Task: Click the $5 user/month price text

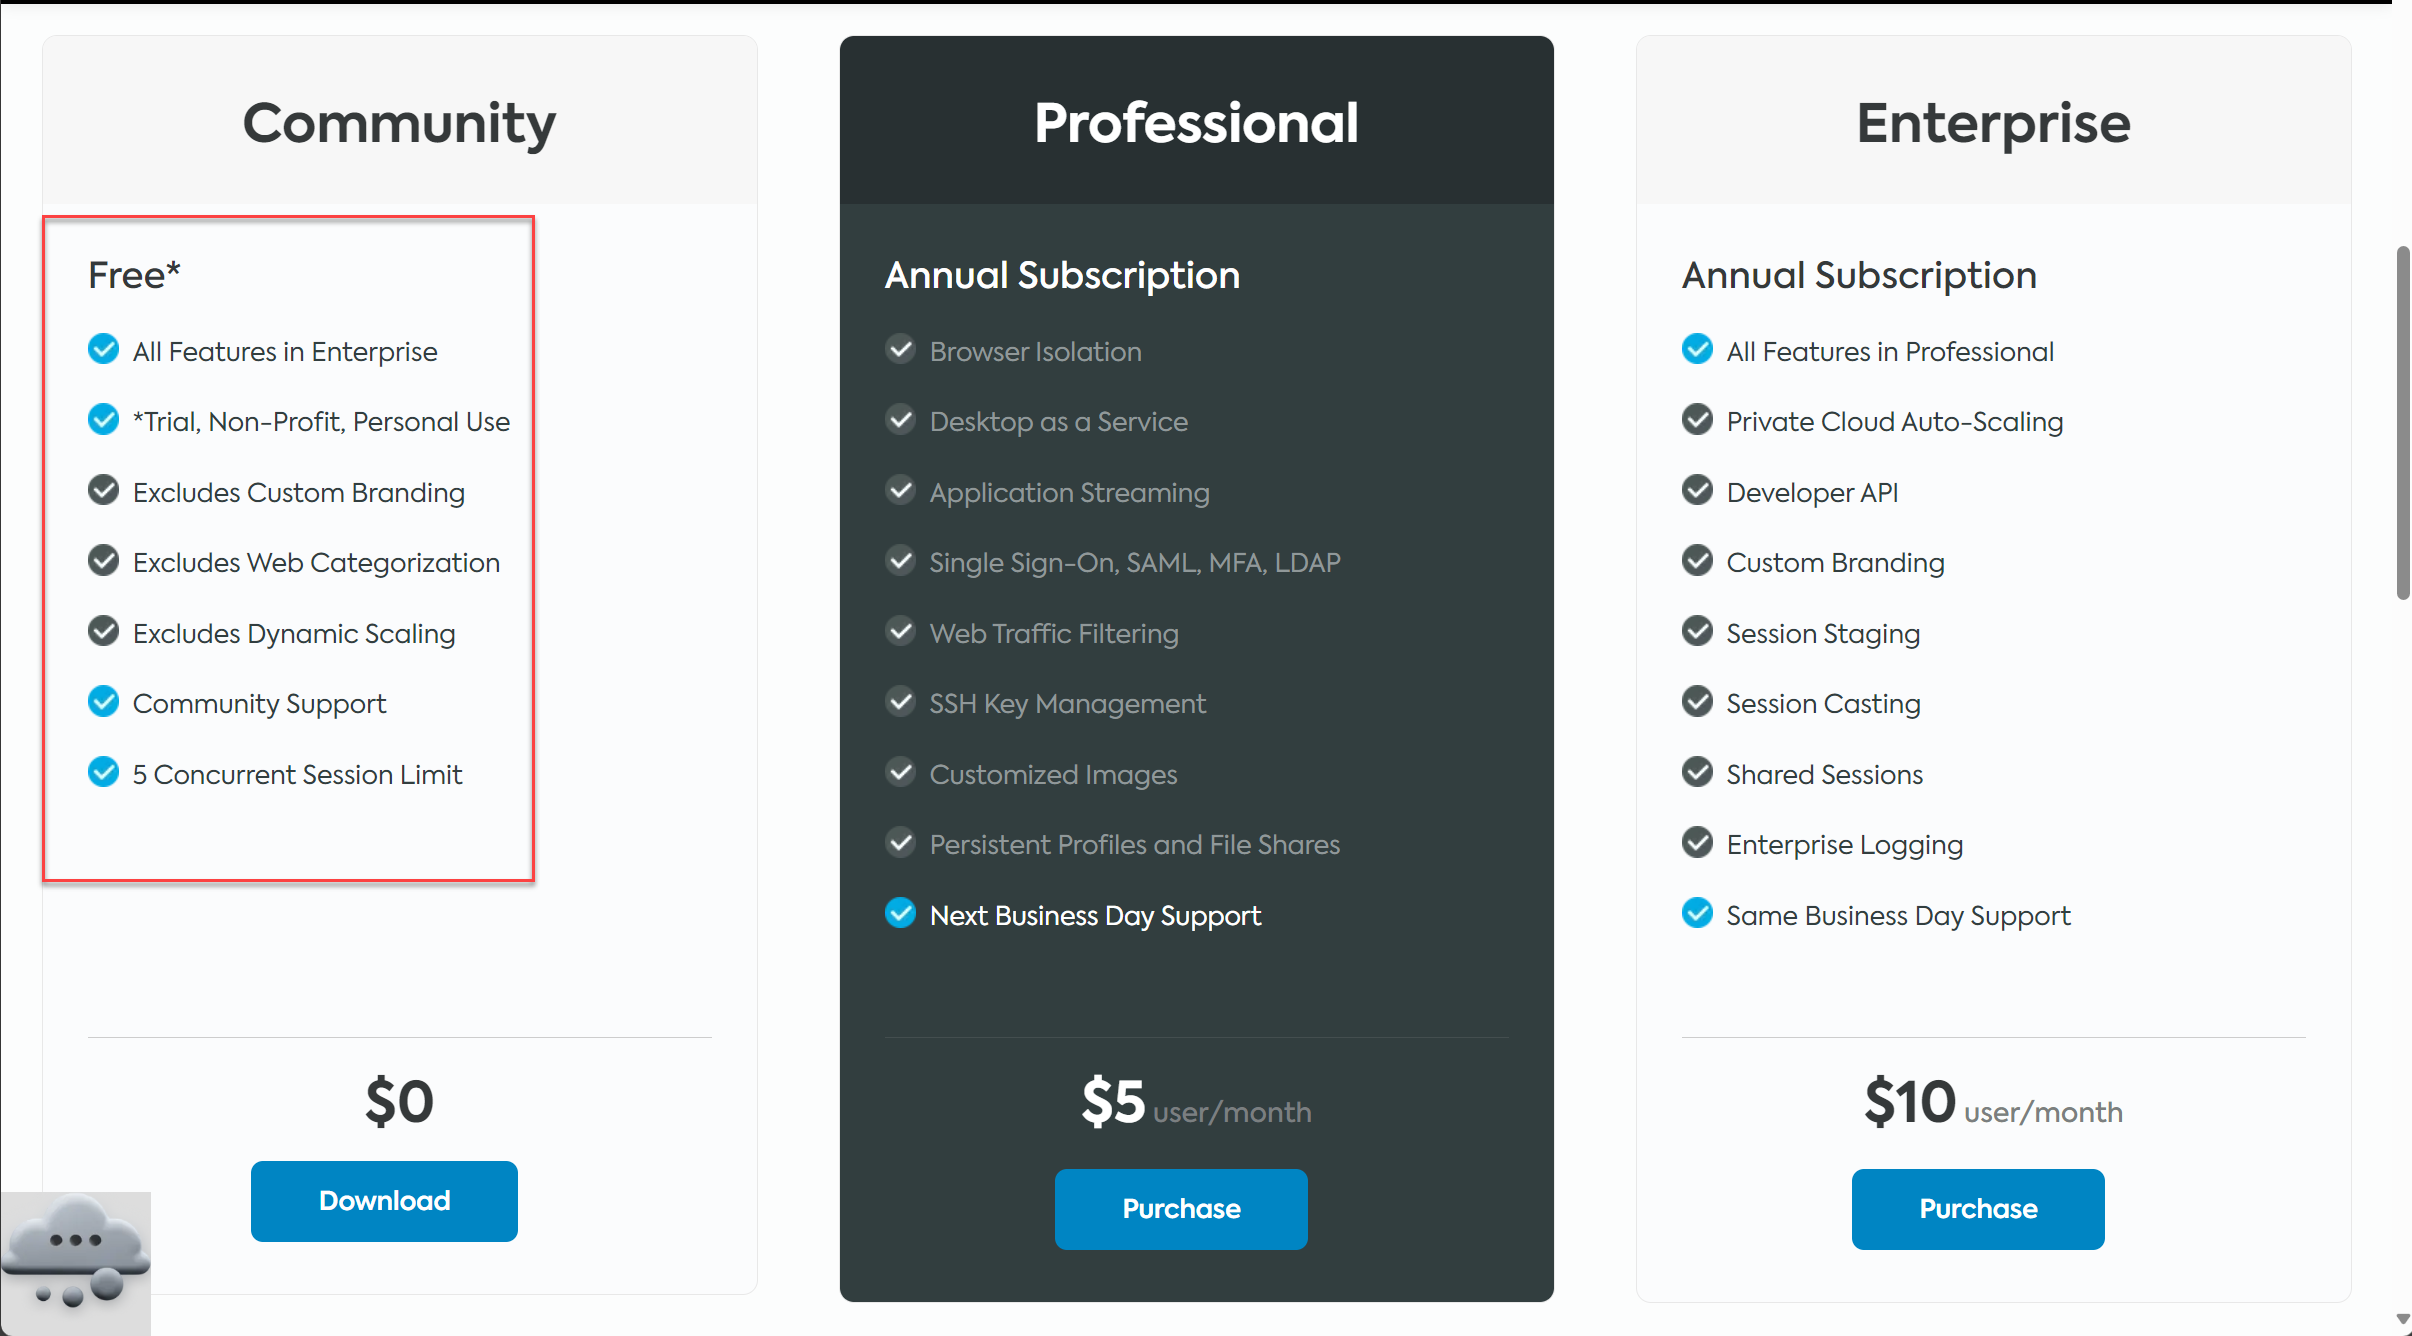Action: pyautogui.click(x=1196, y=1103)
